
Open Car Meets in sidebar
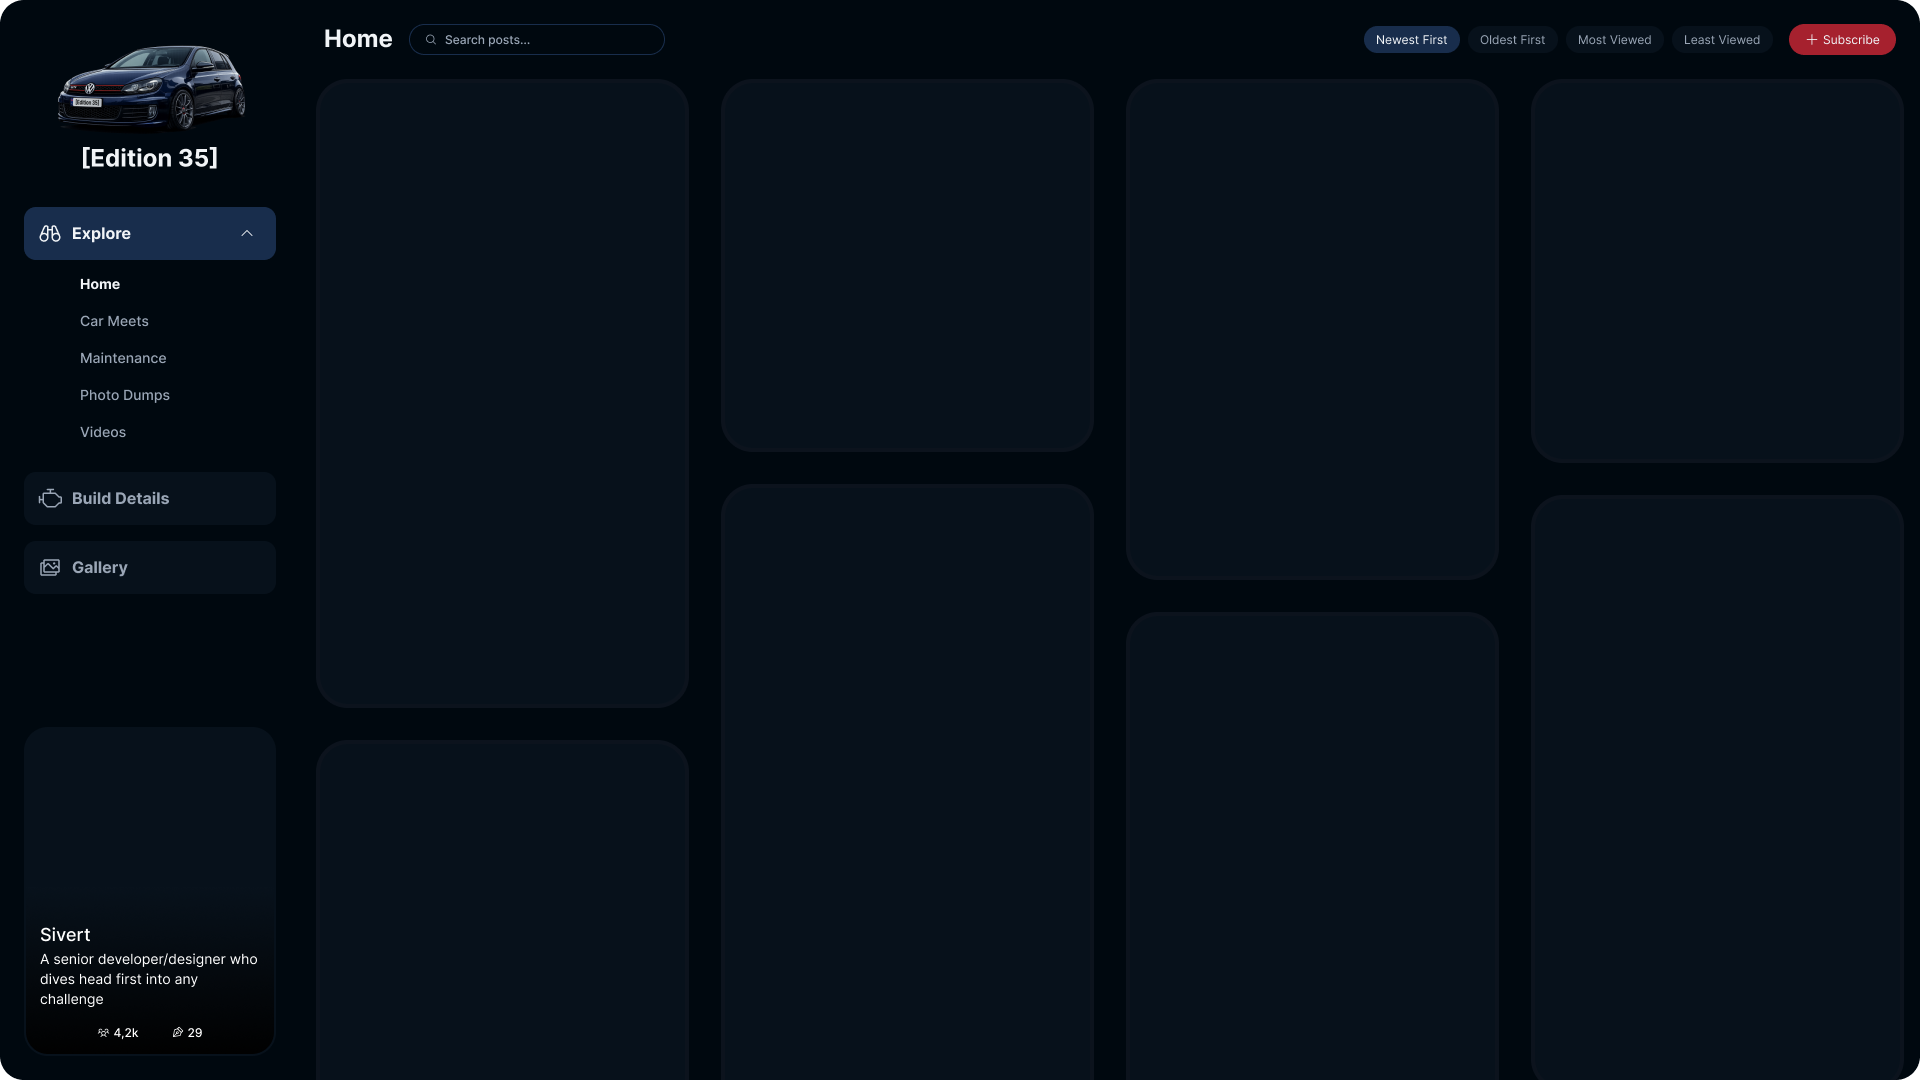pyautogui.click(x=114, y=321)
